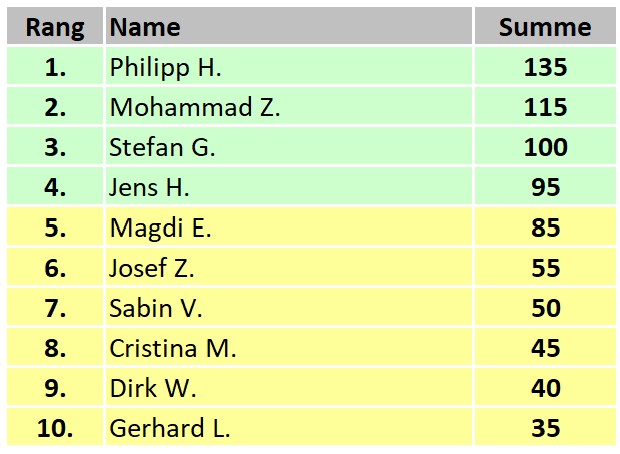Select the Gerhard L. cell

(x=289, y=428)
